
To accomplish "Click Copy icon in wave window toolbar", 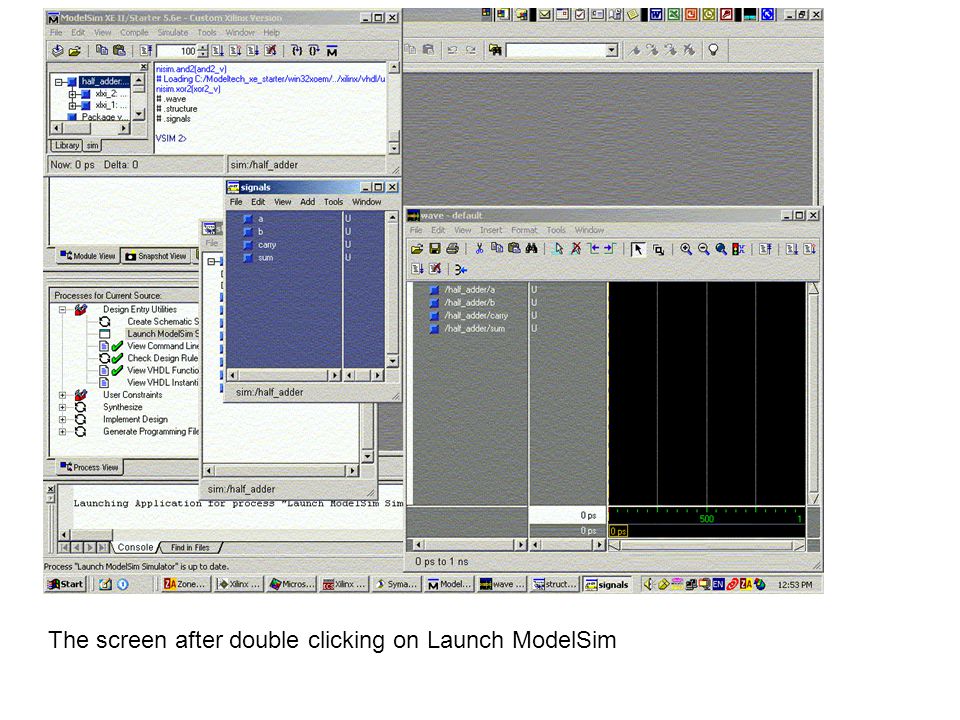I will point(497,249).
